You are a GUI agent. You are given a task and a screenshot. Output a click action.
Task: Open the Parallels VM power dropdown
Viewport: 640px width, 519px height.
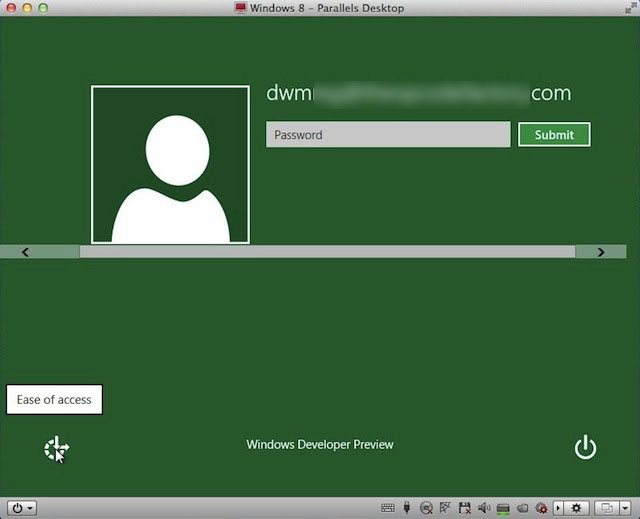pos(22,508)
